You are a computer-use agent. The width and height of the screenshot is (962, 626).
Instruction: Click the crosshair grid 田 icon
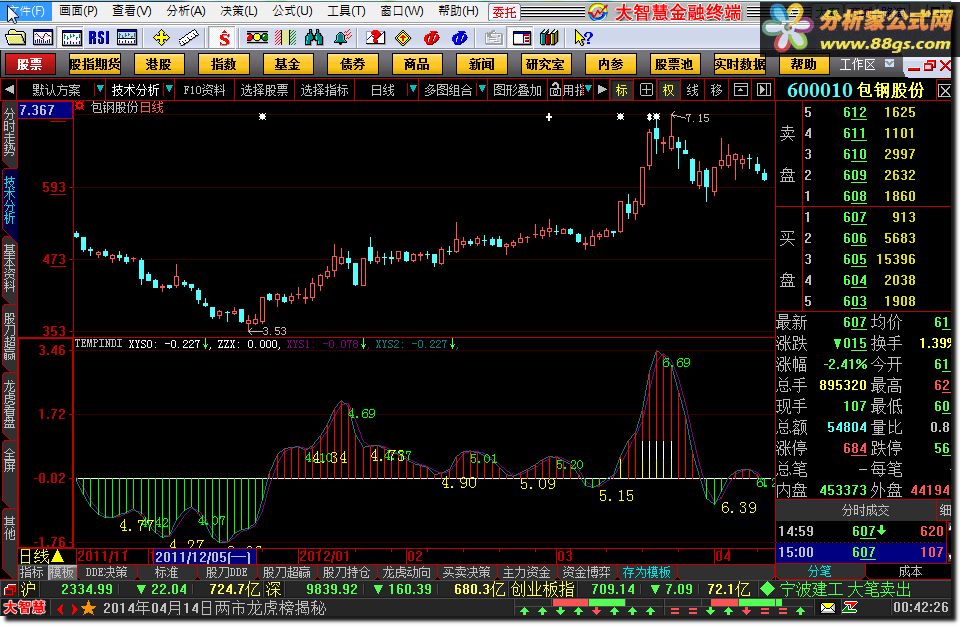[x=646, y=90]
